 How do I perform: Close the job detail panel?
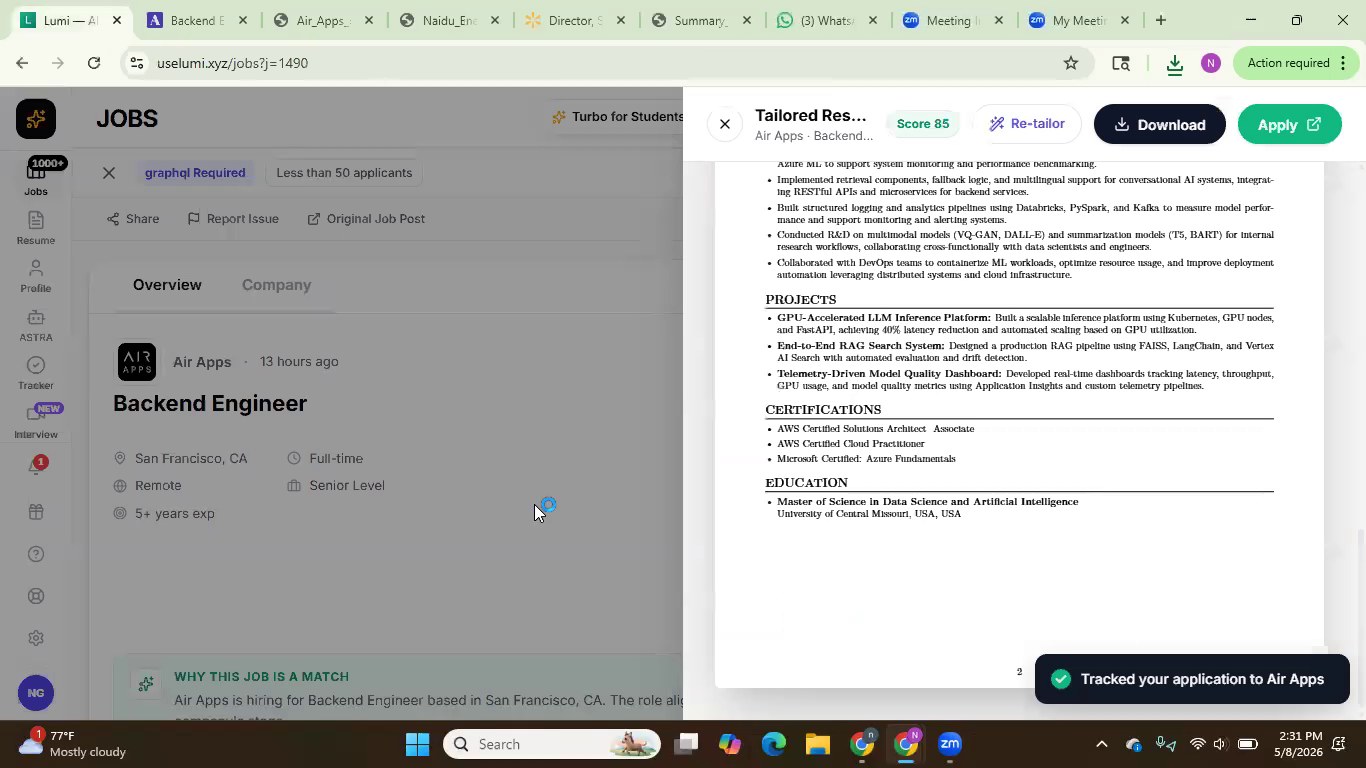tap(109, 173)
